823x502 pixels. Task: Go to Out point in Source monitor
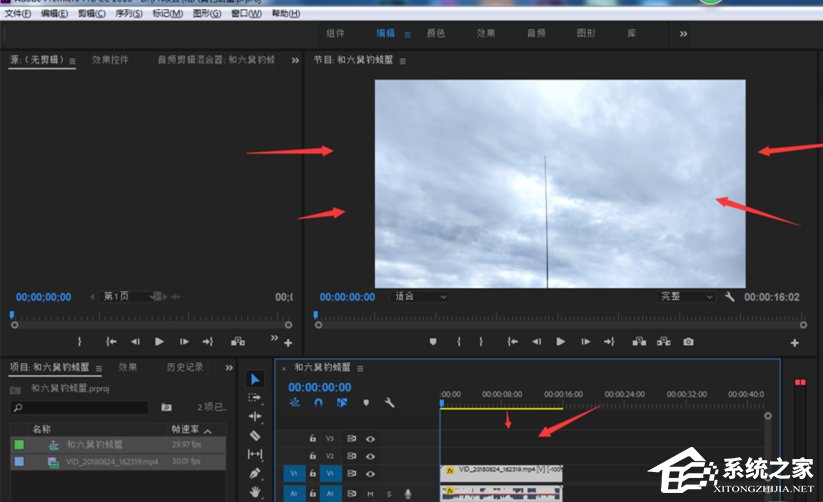208,342
